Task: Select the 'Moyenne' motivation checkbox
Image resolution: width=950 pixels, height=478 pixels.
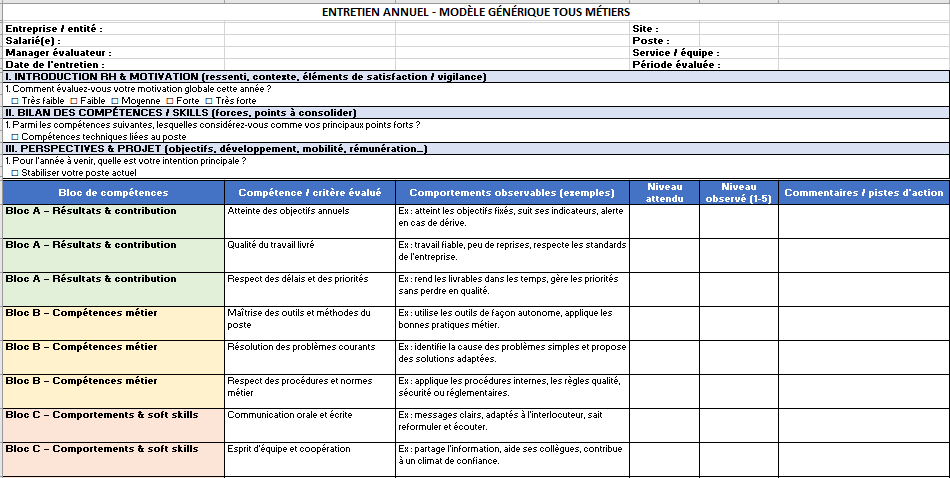Action: click(x=114, y=101)
